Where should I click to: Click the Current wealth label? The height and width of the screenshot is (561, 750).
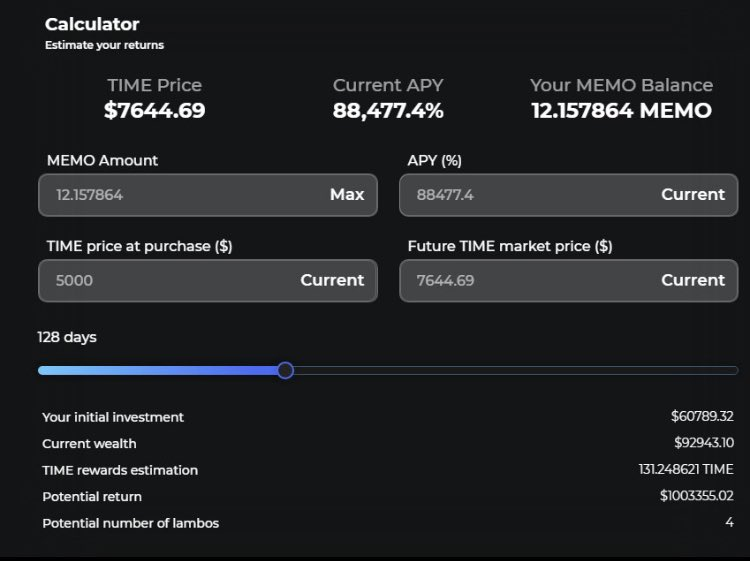89,443
